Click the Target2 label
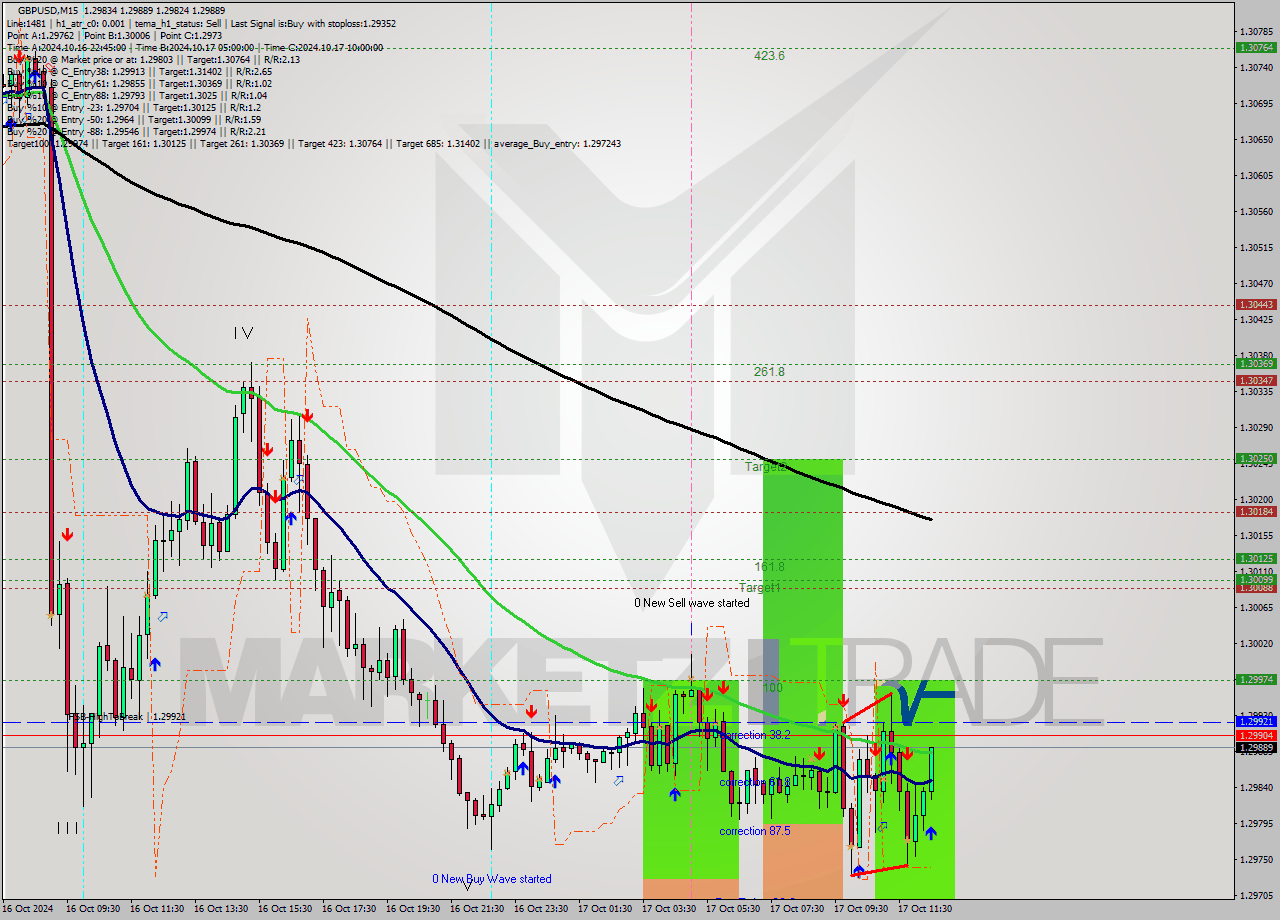 click(764, 467)
